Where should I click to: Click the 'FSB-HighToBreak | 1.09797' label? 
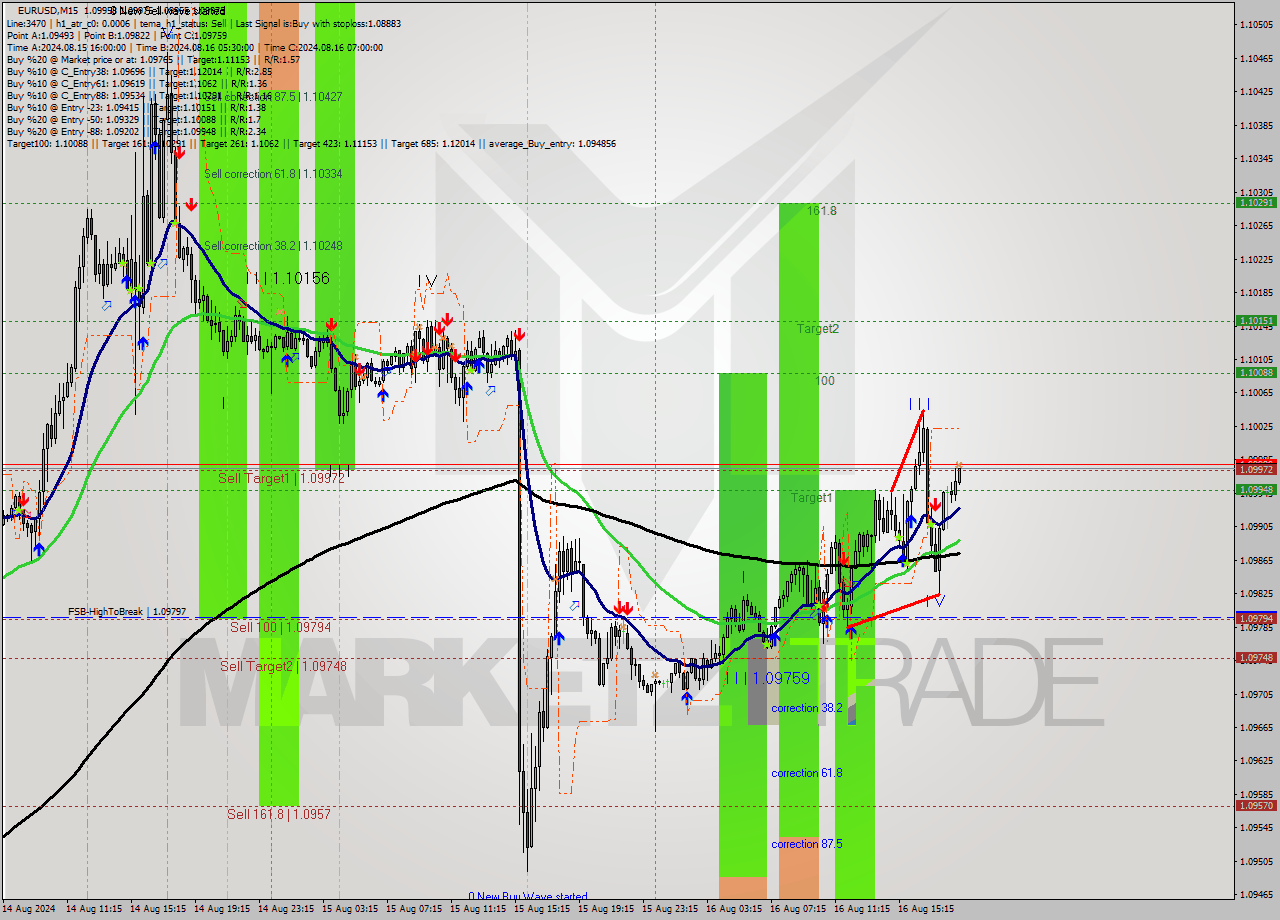127,611
